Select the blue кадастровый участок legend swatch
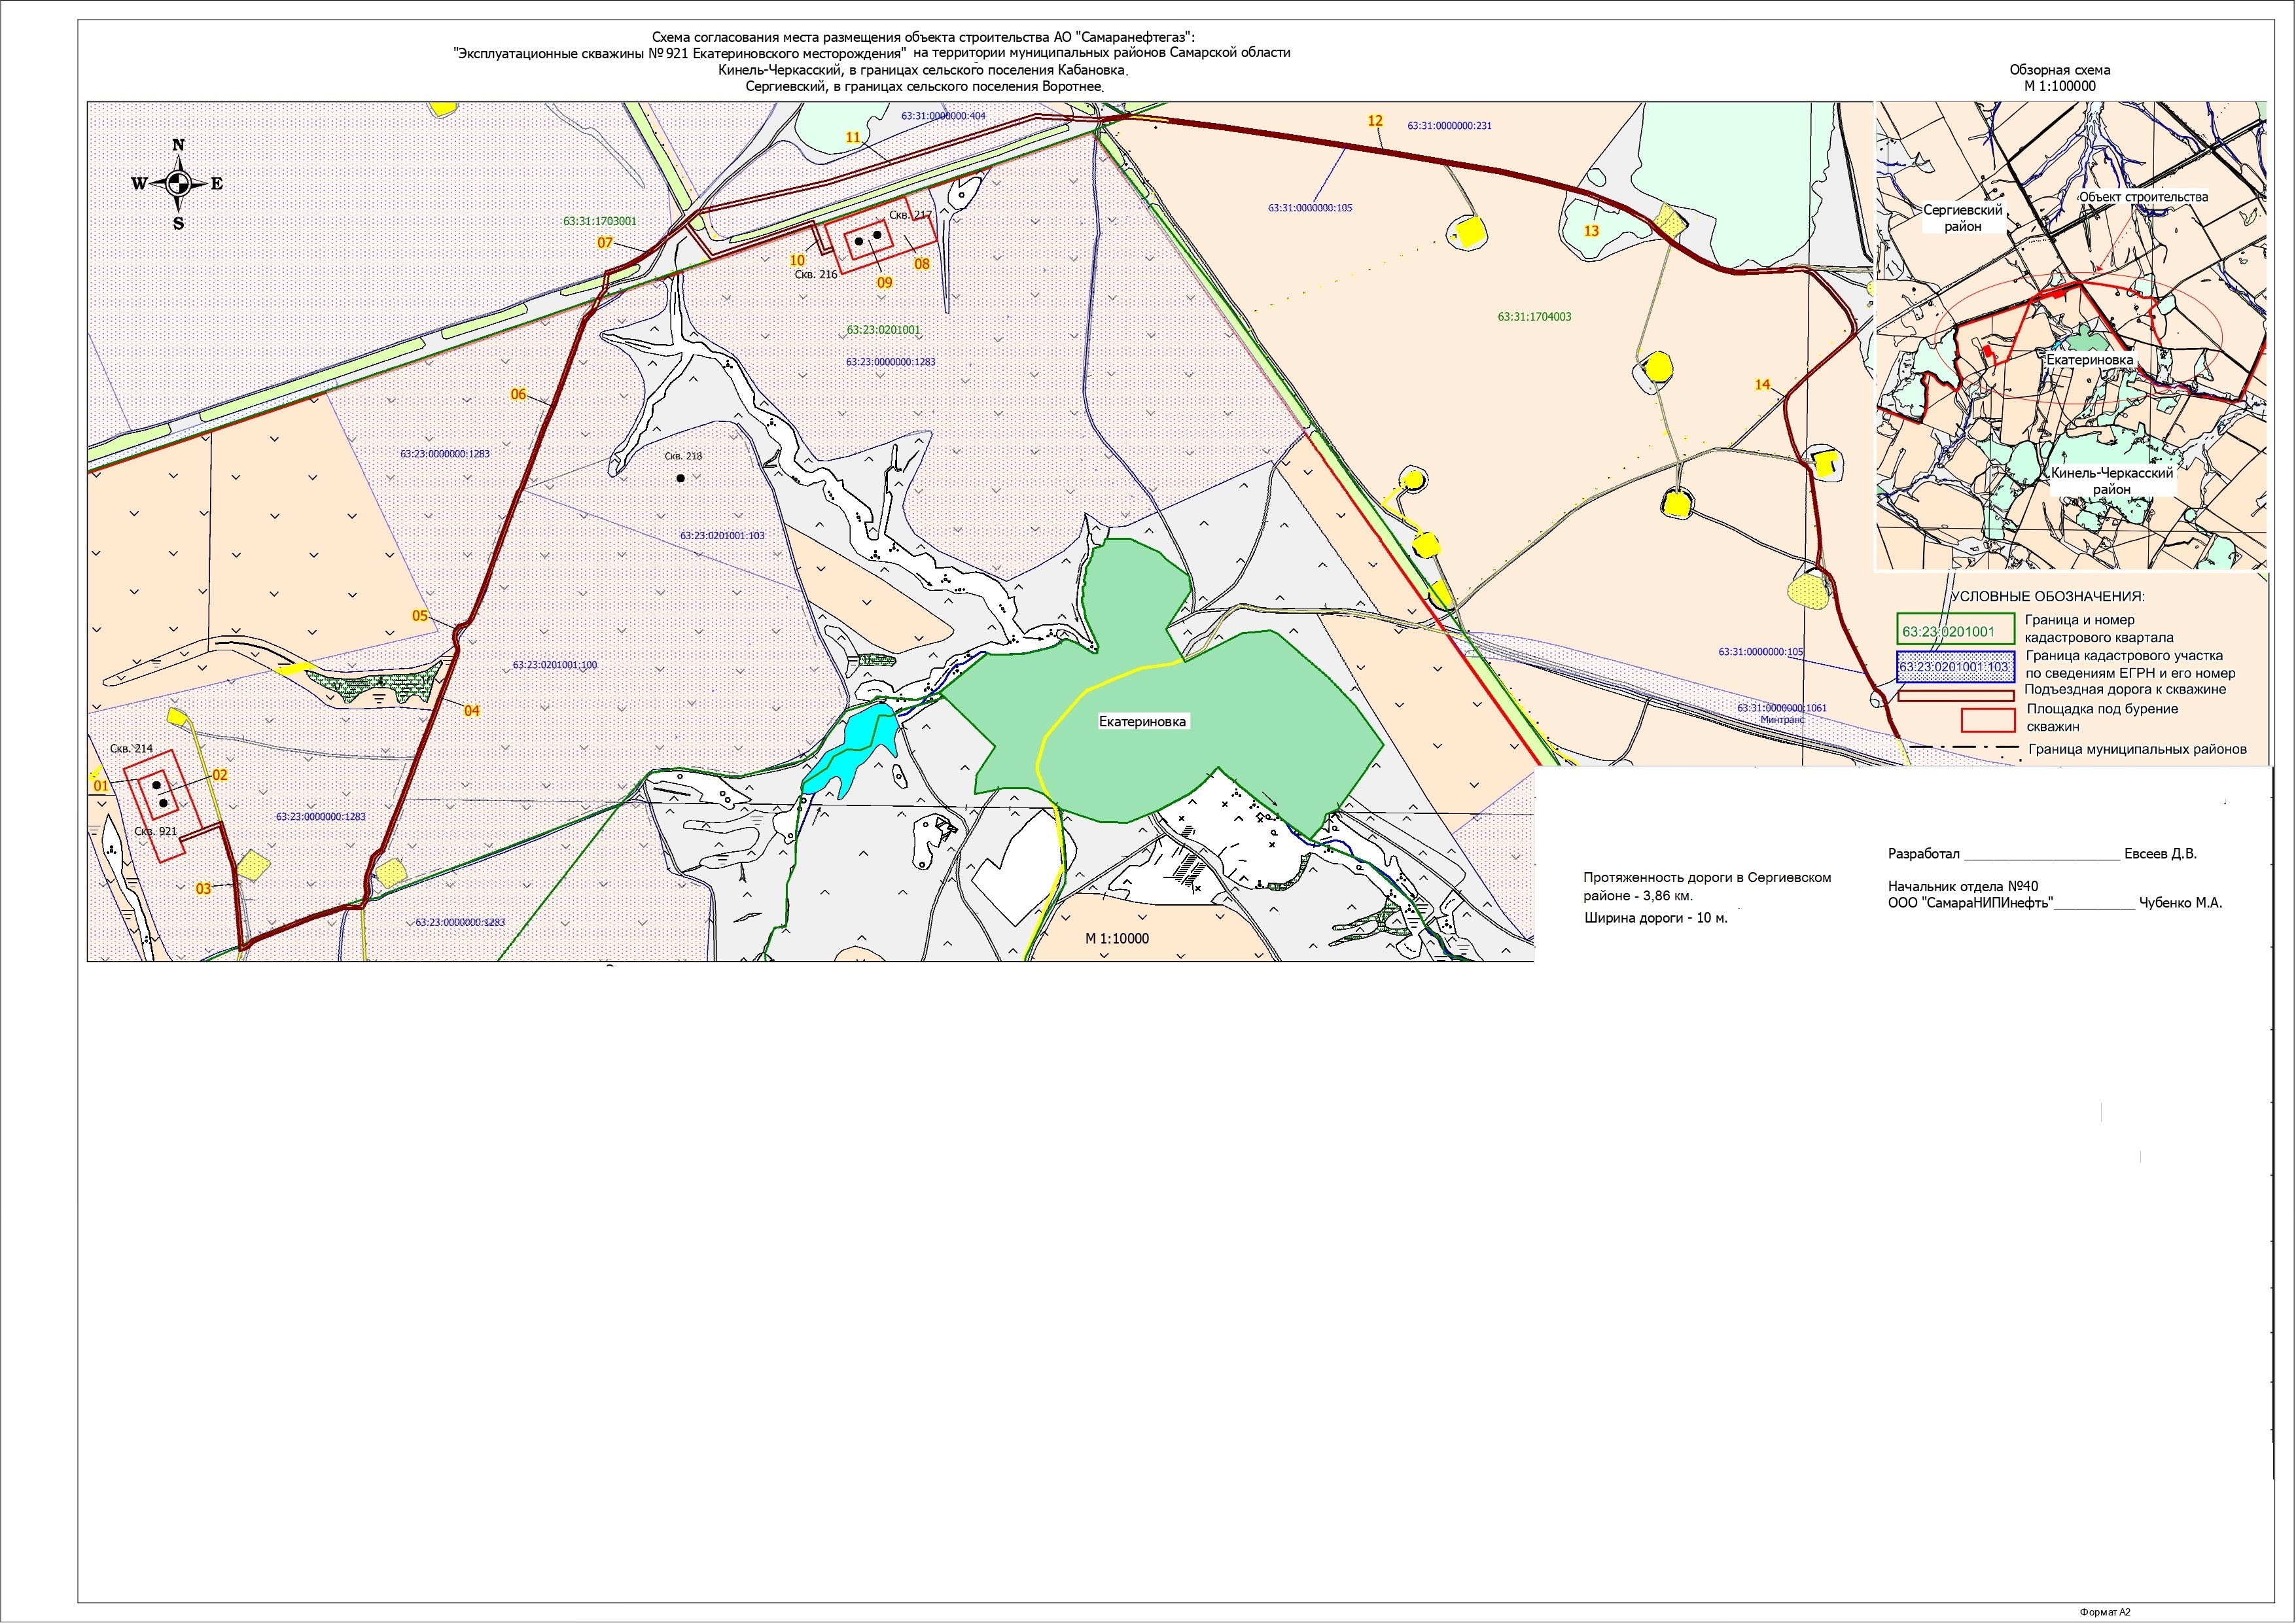Viewport: 2296px width, 1624px height. click(1956, 666)
